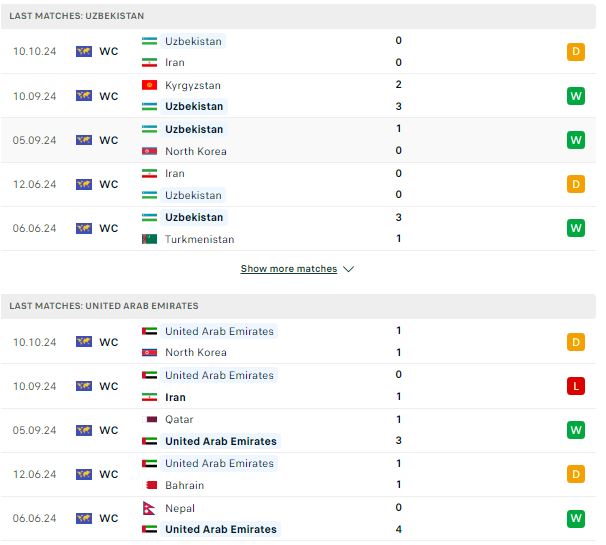This screenshot has height=545, width=606.
Task: Click the Iran flag in UAE 10.09.24 match
Action: [149, 397]
